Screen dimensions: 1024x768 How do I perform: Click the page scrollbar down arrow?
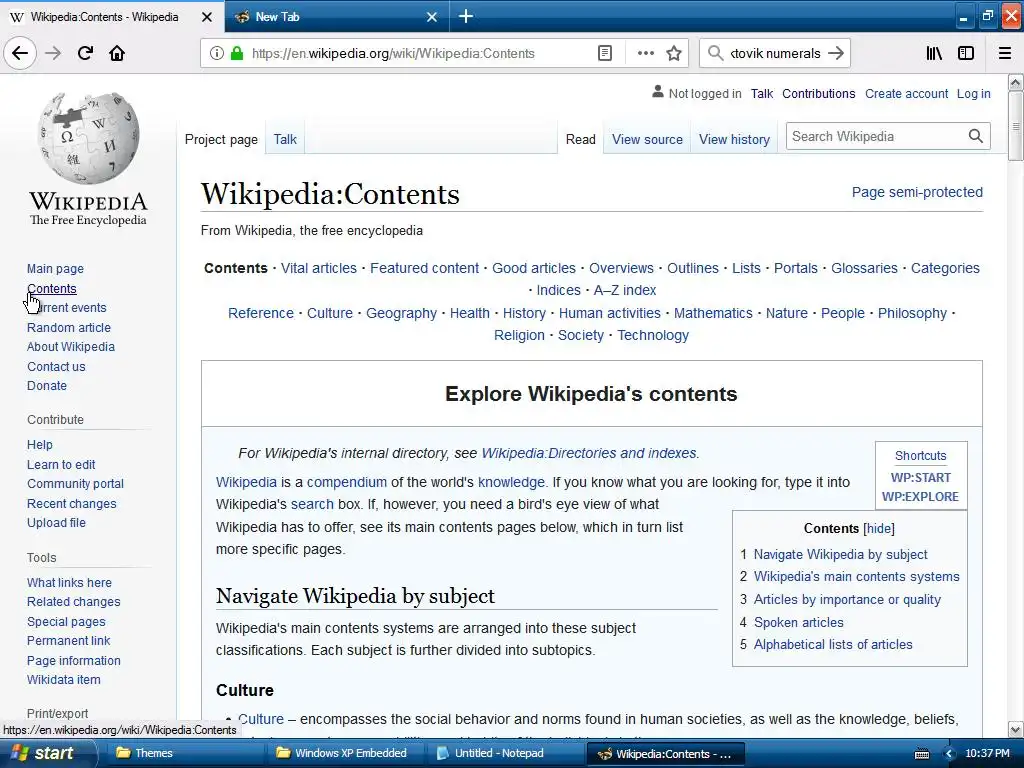[x=1015, y=729]
